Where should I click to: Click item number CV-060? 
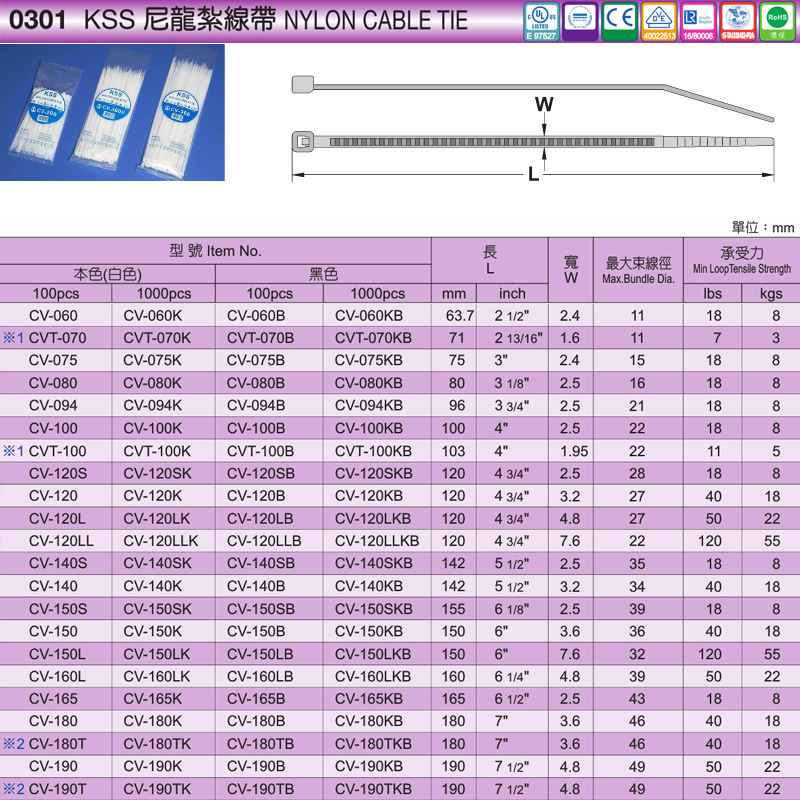point(53,316)
